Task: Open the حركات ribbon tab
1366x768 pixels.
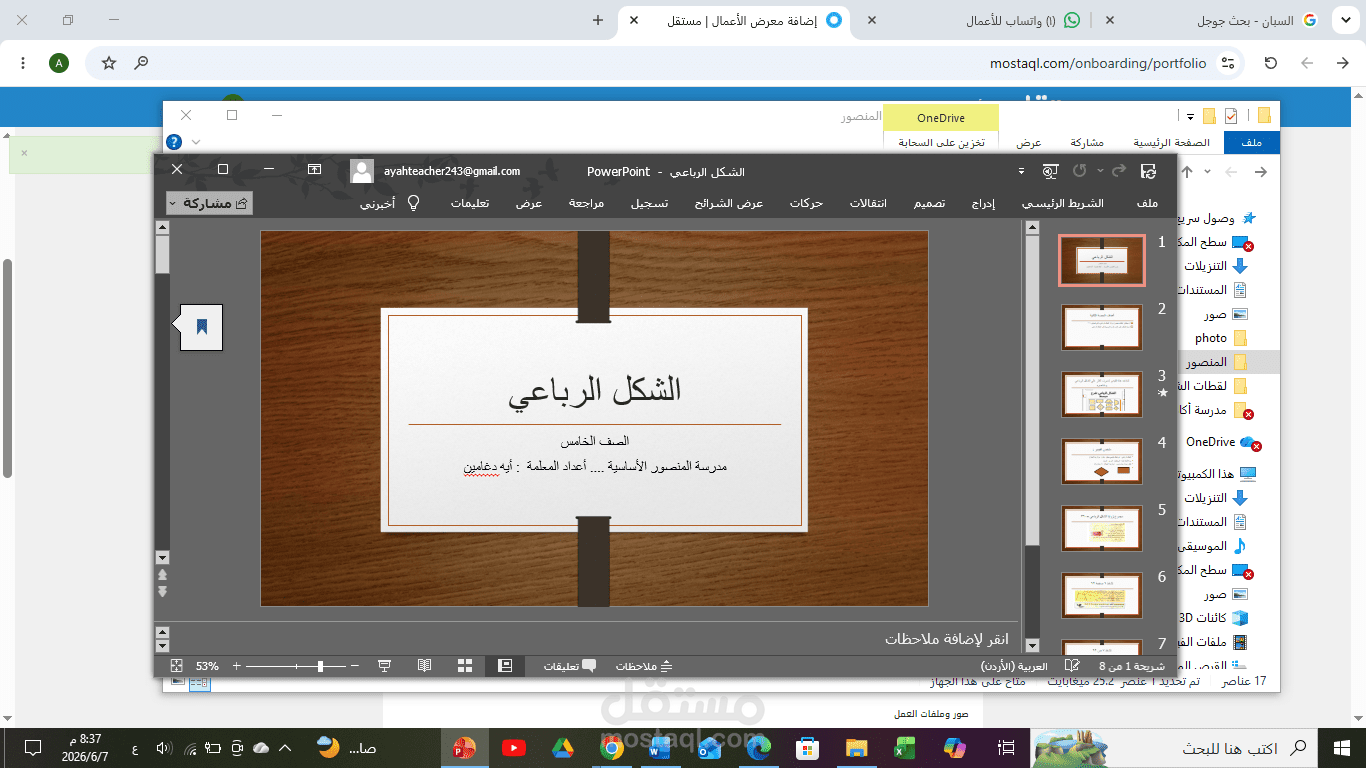Action: (x=806, y=203)
